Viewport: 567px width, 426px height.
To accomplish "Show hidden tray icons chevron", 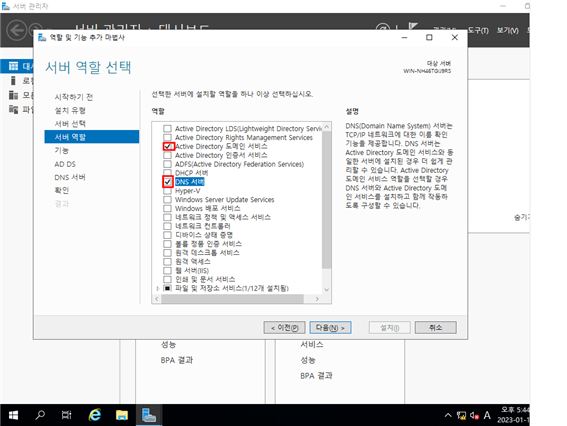I will 448,415.
